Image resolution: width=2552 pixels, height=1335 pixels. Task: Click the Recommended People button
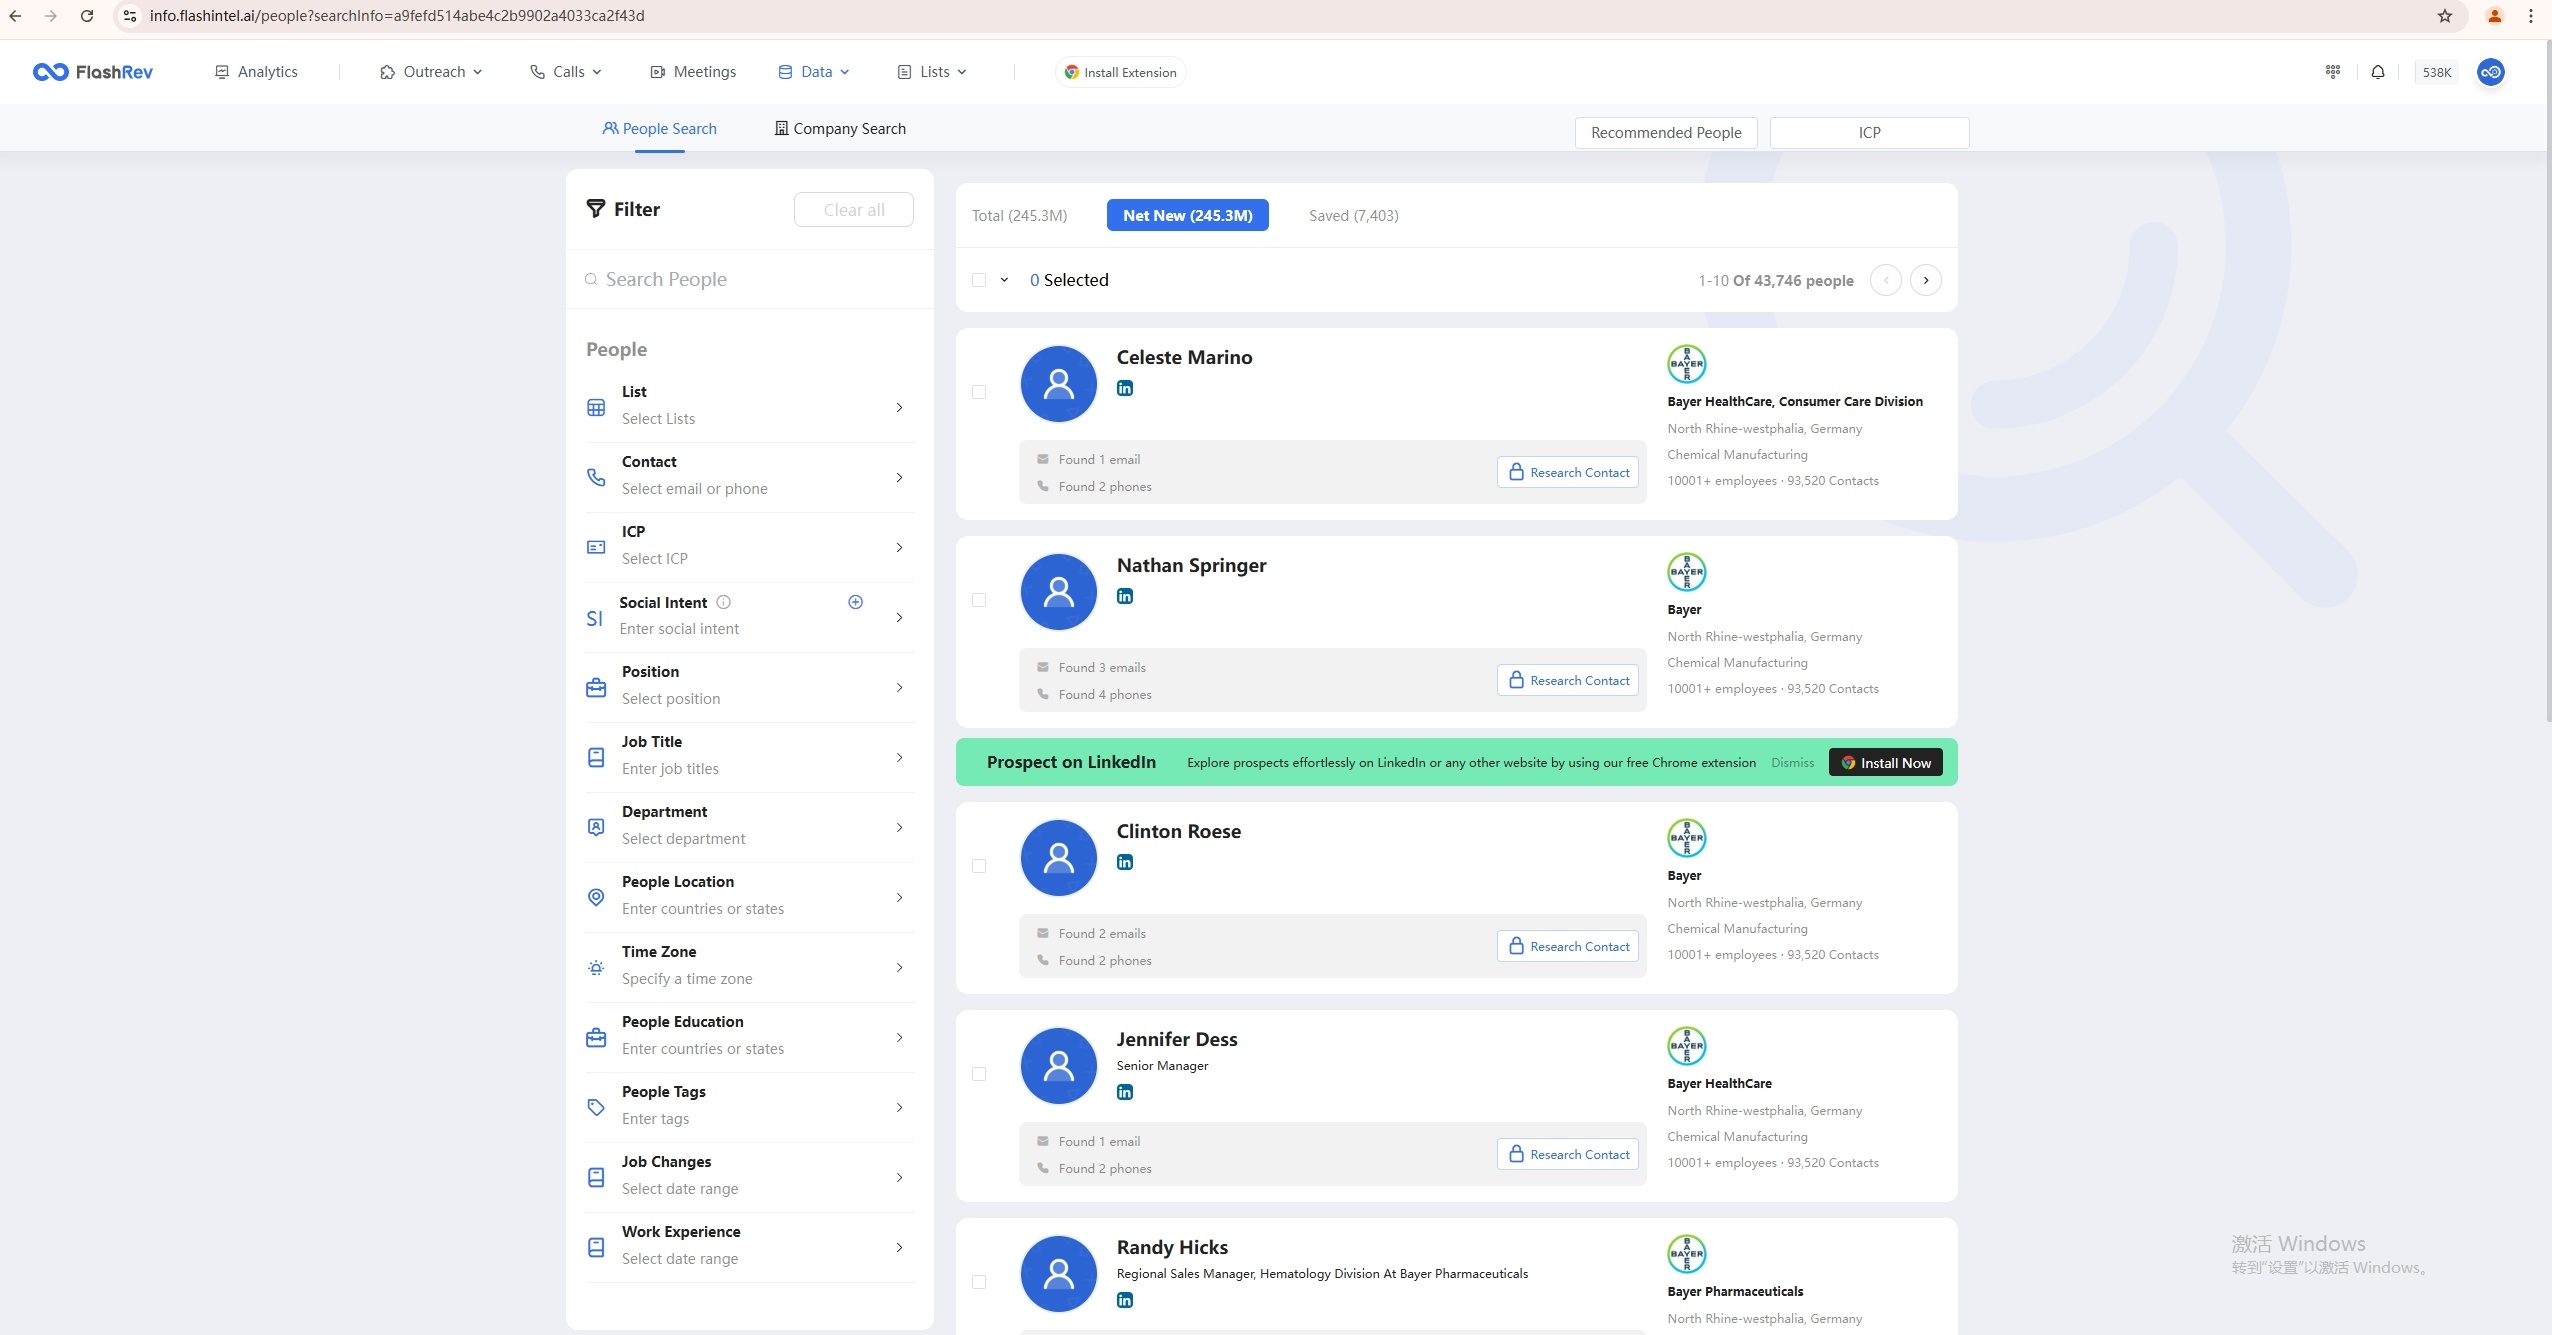tap(1666, 133)
